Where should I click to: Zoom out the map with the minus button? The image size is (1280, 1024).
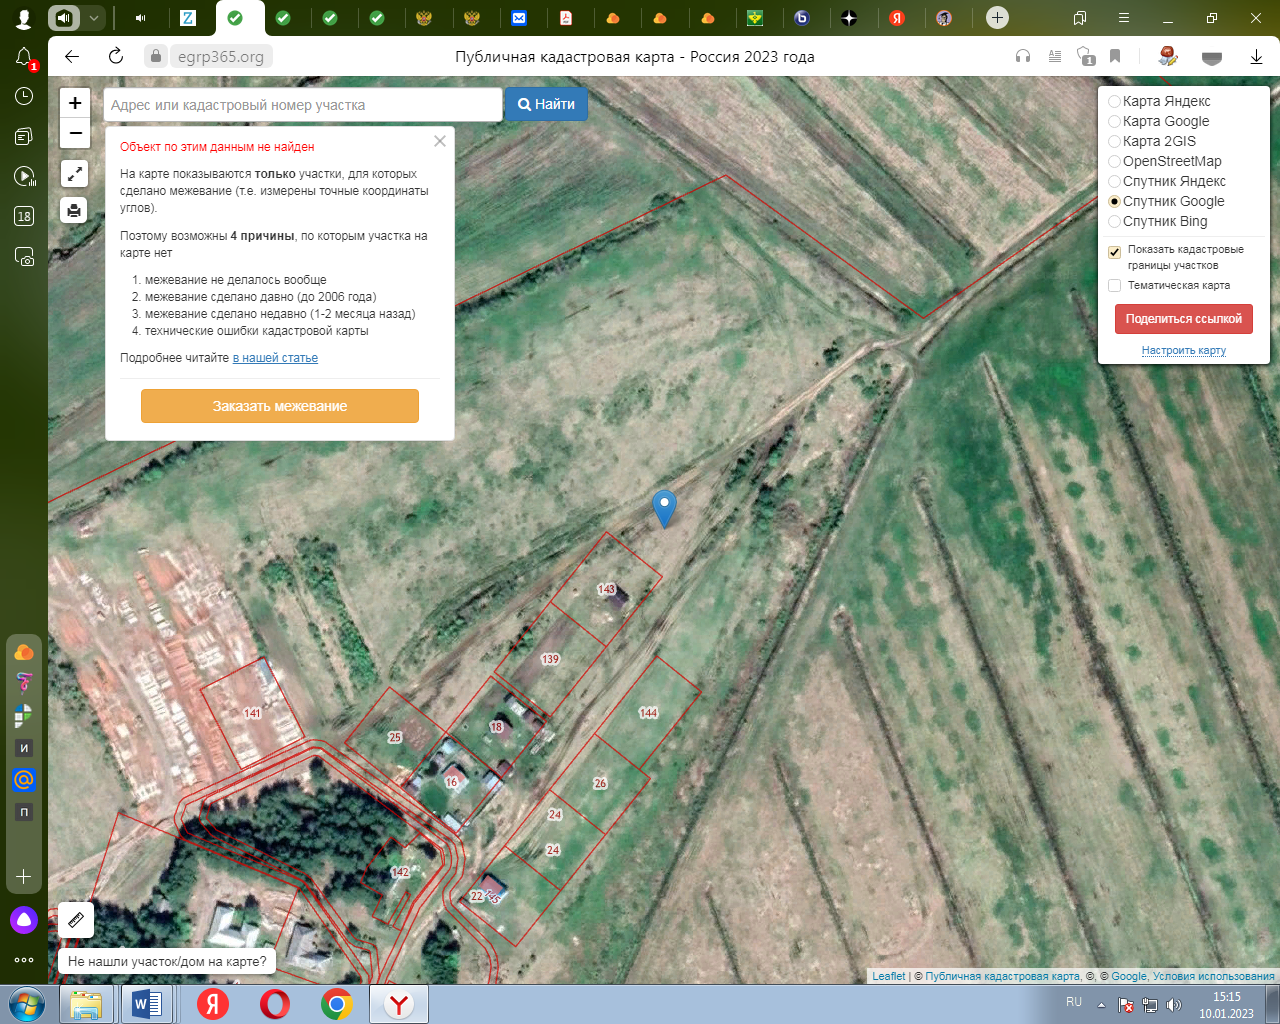[75, 133]
